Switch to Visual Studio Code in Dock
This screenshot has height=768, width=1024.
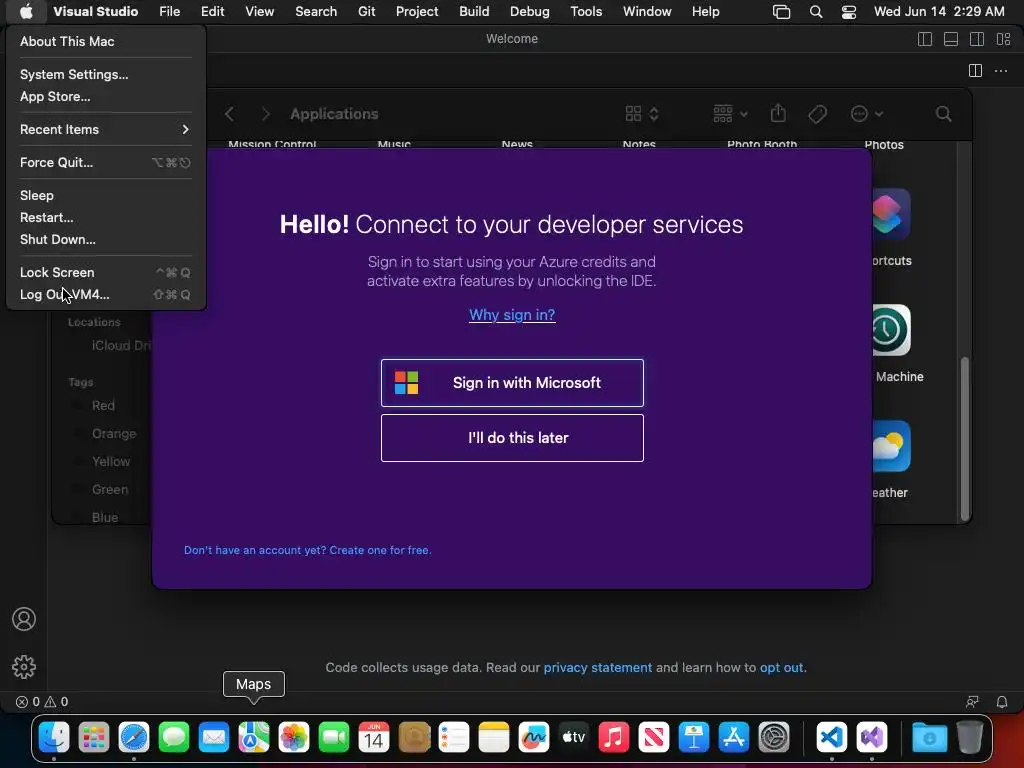click(831, 738)
